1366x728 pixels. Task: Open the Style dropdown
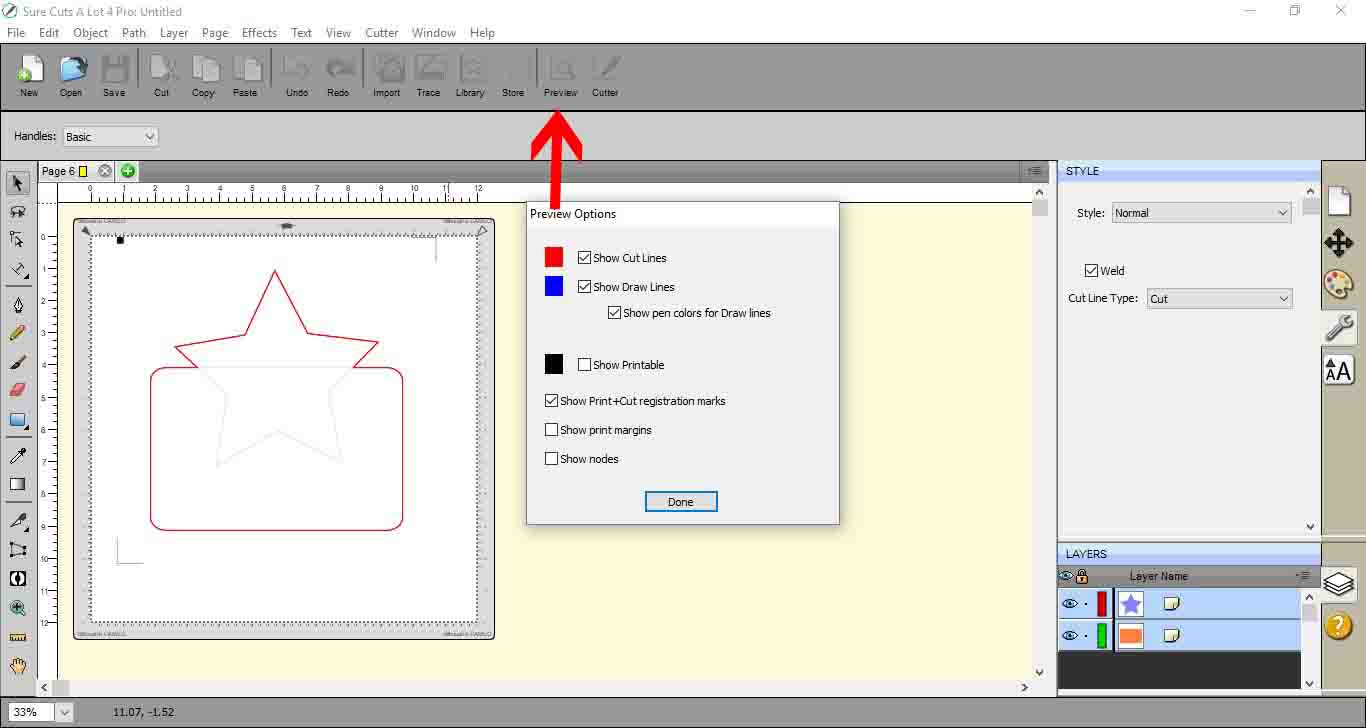(x=1202, y=213)
